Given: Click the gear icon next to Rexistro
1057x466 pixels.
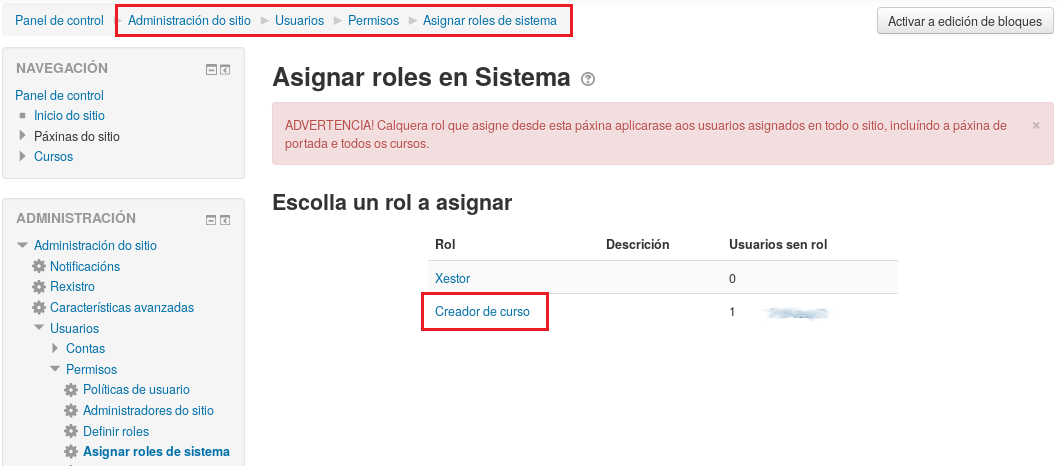Looking at the screenshot, I should point(39,287).
